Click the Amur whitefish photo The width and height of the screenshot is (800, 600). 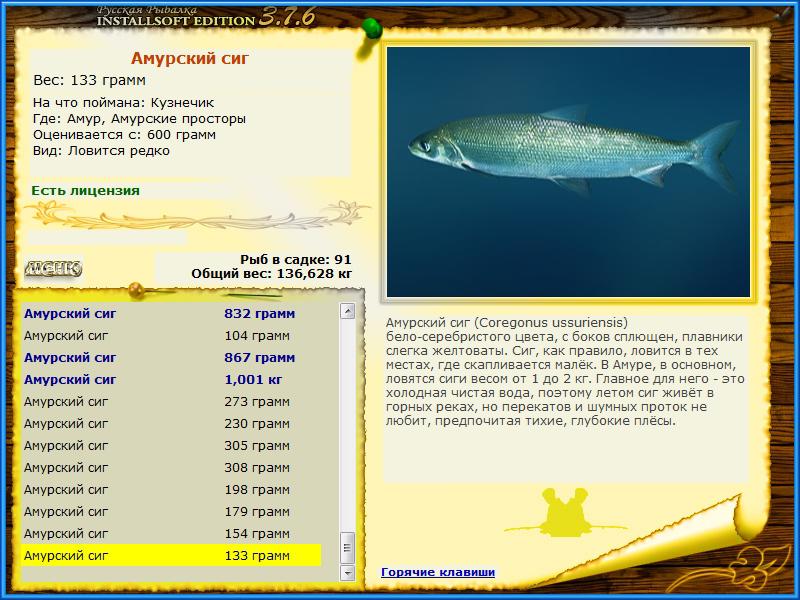568,172
